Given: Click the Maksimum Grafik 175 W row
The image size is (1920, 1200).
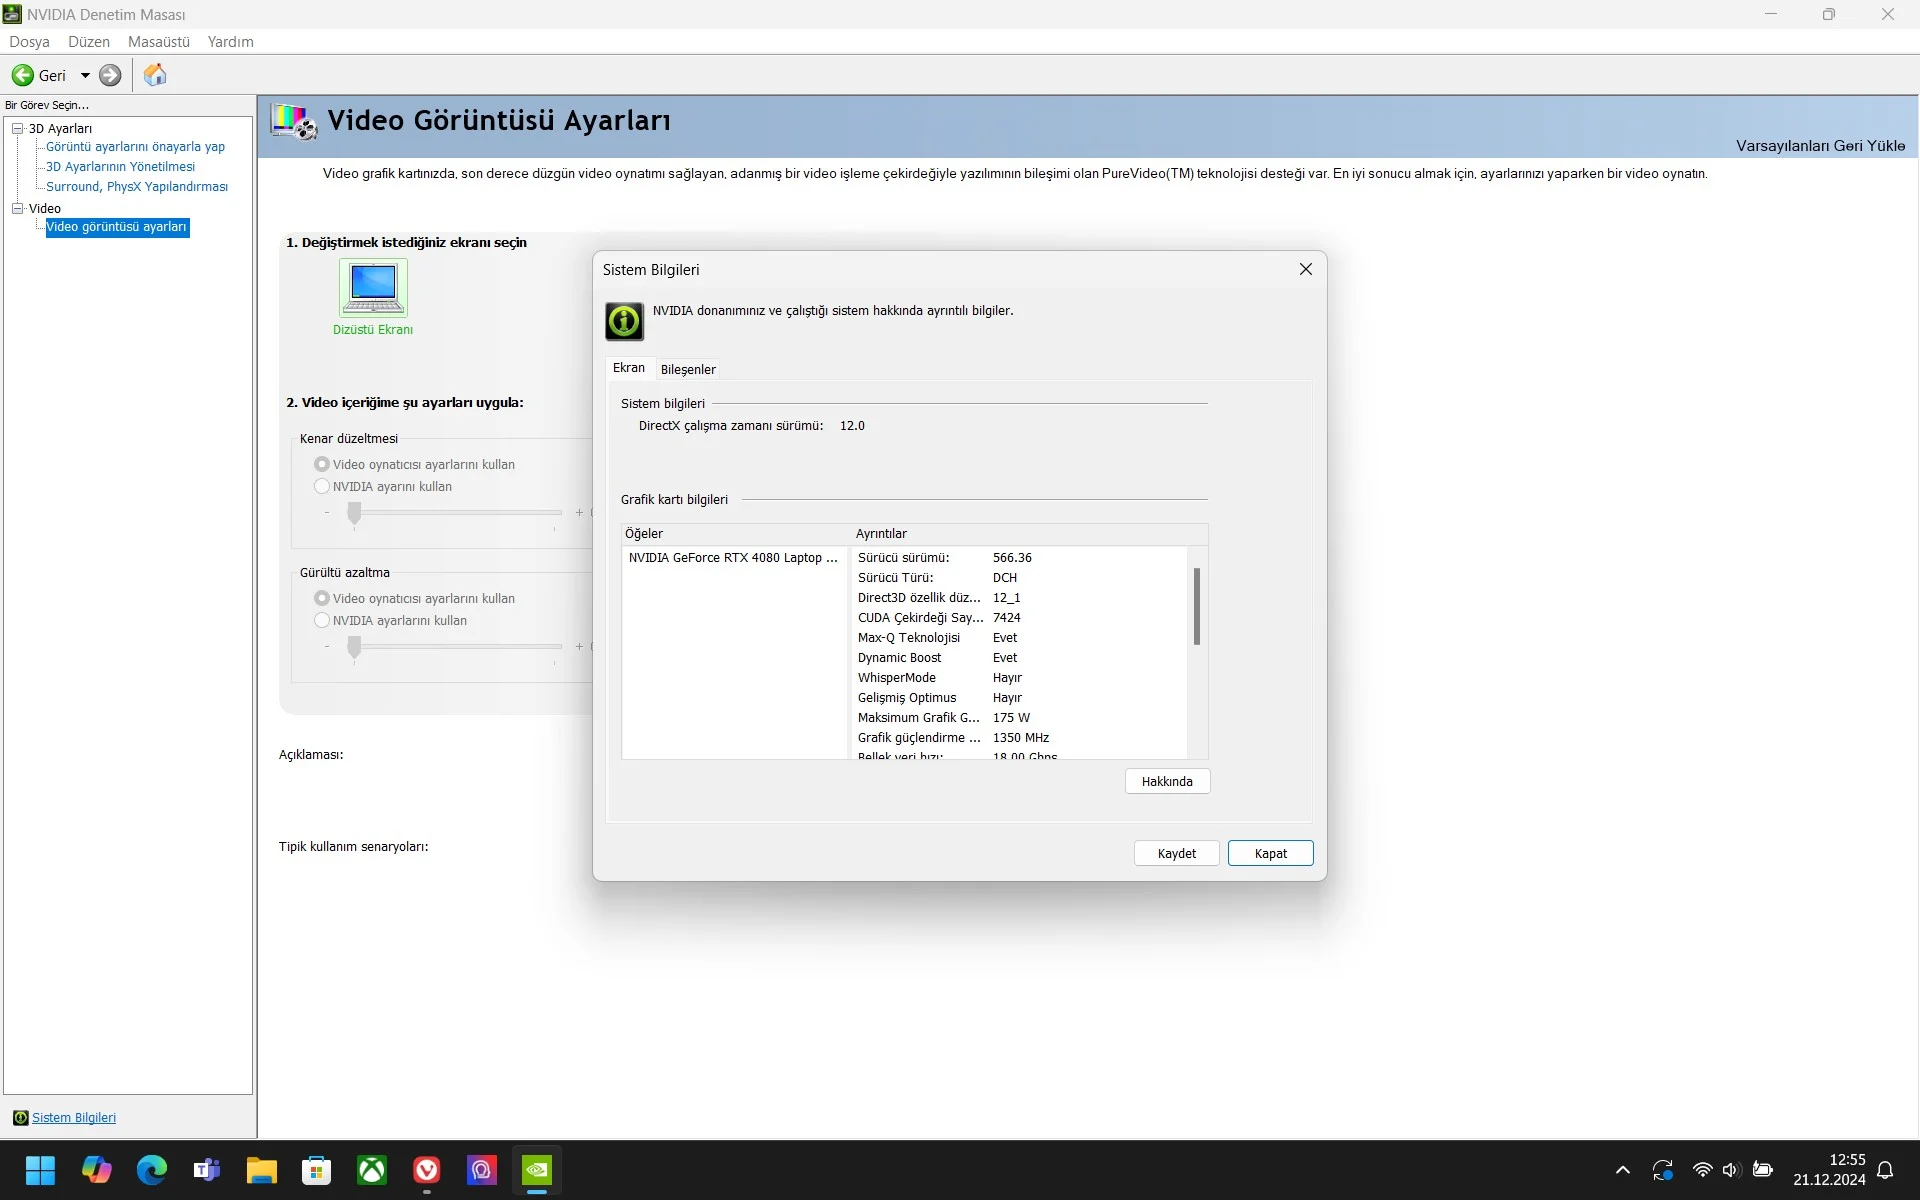Looking at the screenshot, I should point(1020,718).
